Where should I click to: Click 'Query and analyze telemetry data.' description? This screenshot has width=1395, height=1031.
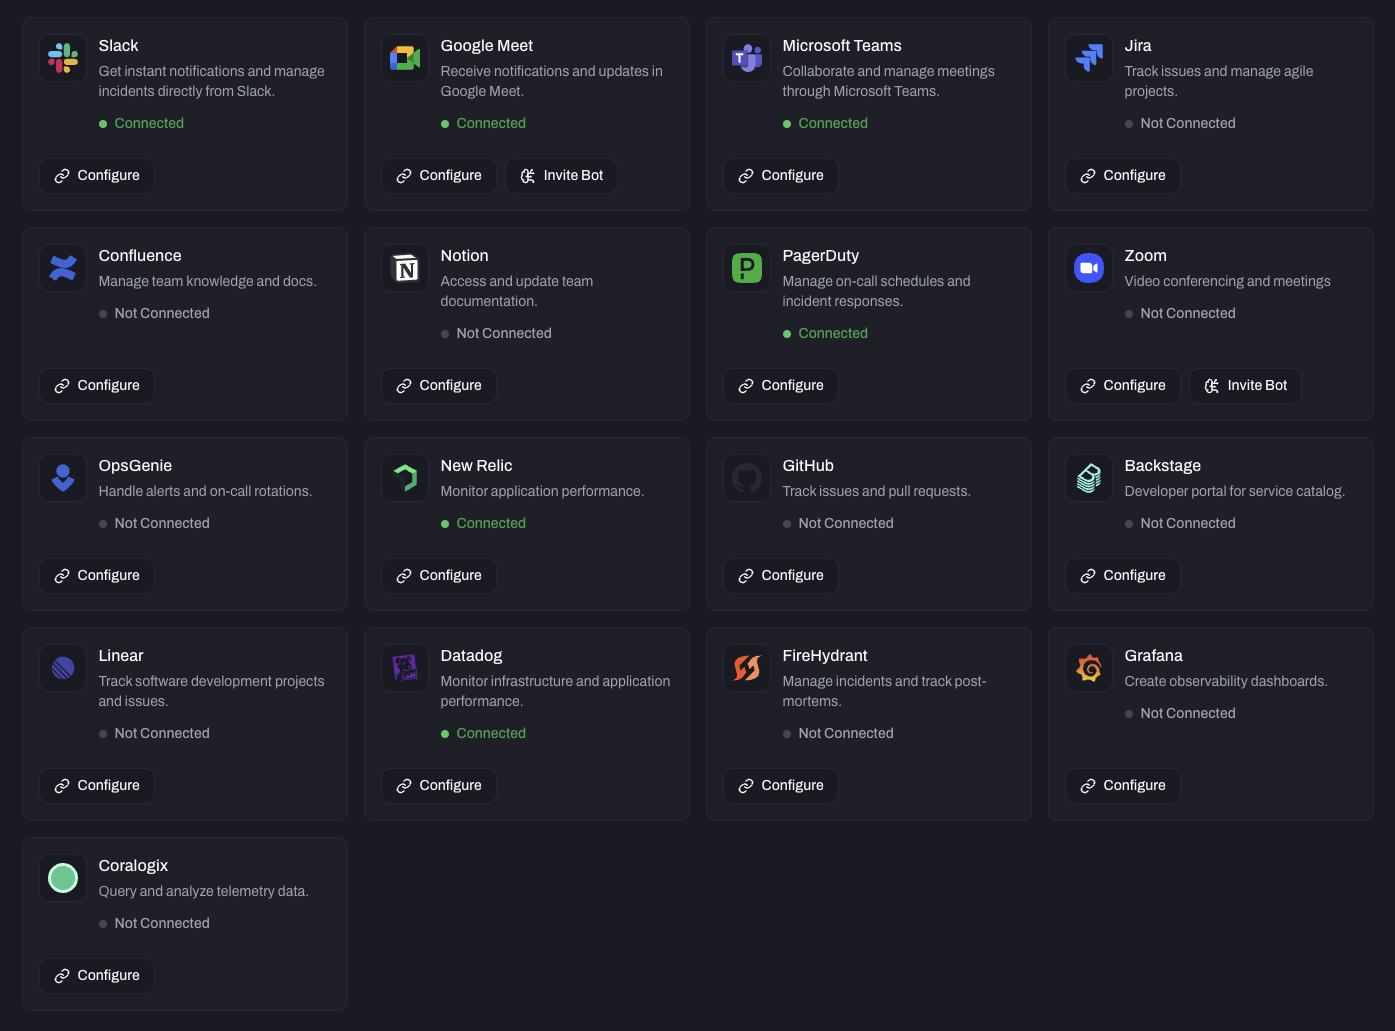[204, 892]
